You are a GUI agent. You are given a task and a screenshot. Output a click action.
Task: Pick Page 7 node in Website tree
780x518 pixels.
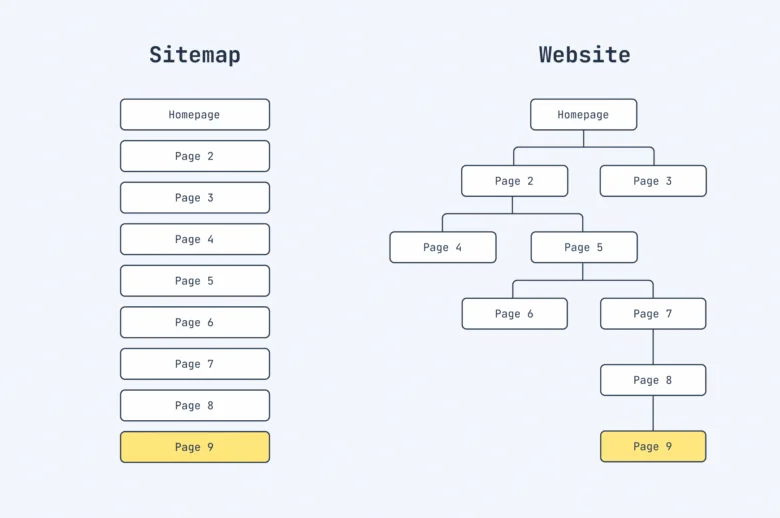(x=653, y=314)
